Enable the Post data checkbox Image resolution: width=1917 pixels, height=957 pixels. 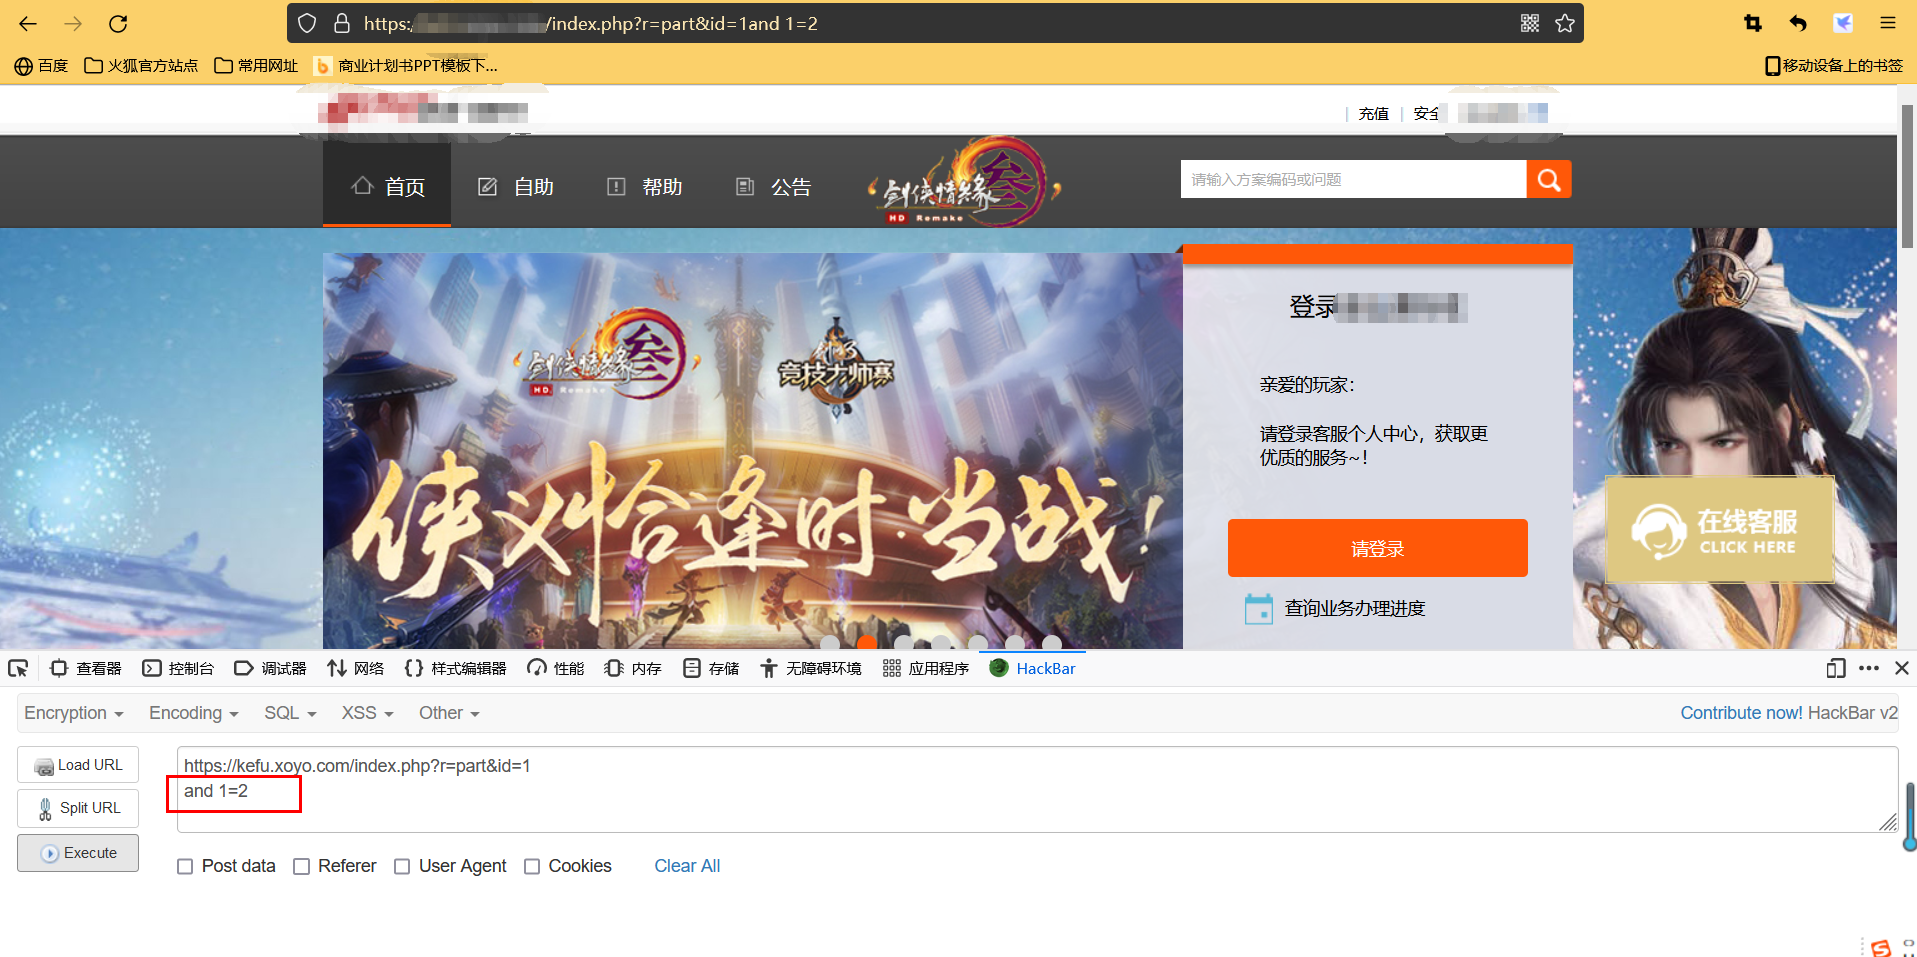coord(185,867)
